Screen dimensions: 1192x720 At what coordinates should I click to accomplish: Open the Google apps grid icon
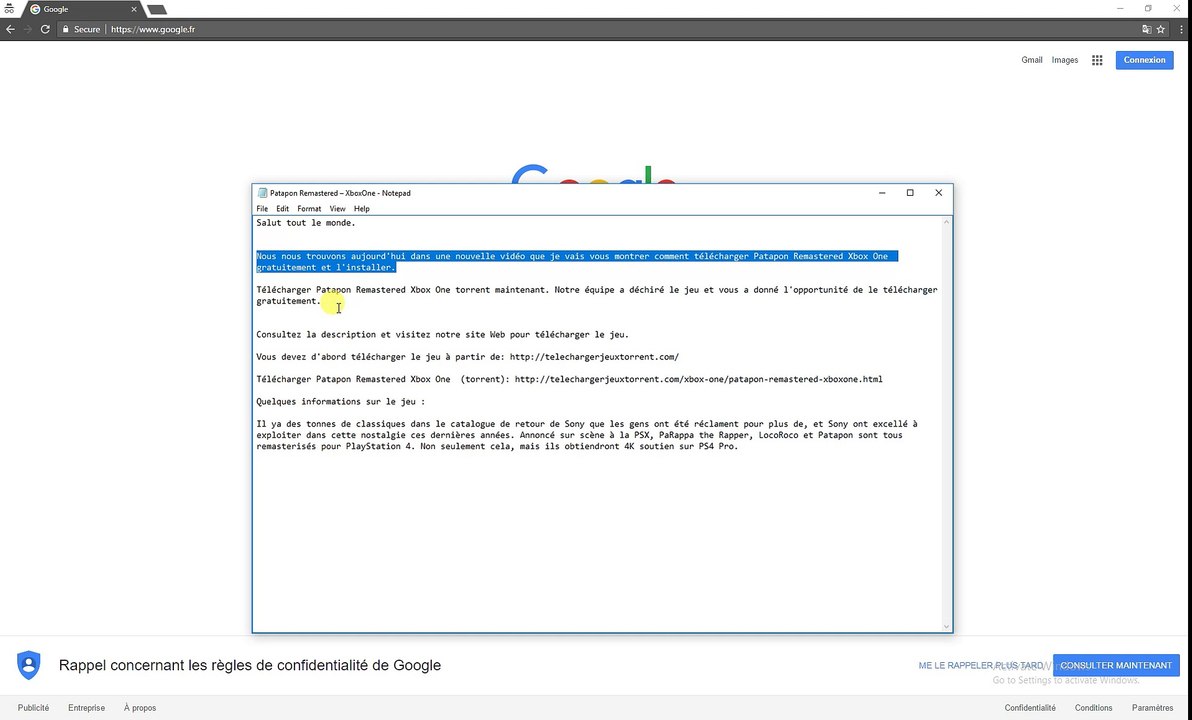1097,60
